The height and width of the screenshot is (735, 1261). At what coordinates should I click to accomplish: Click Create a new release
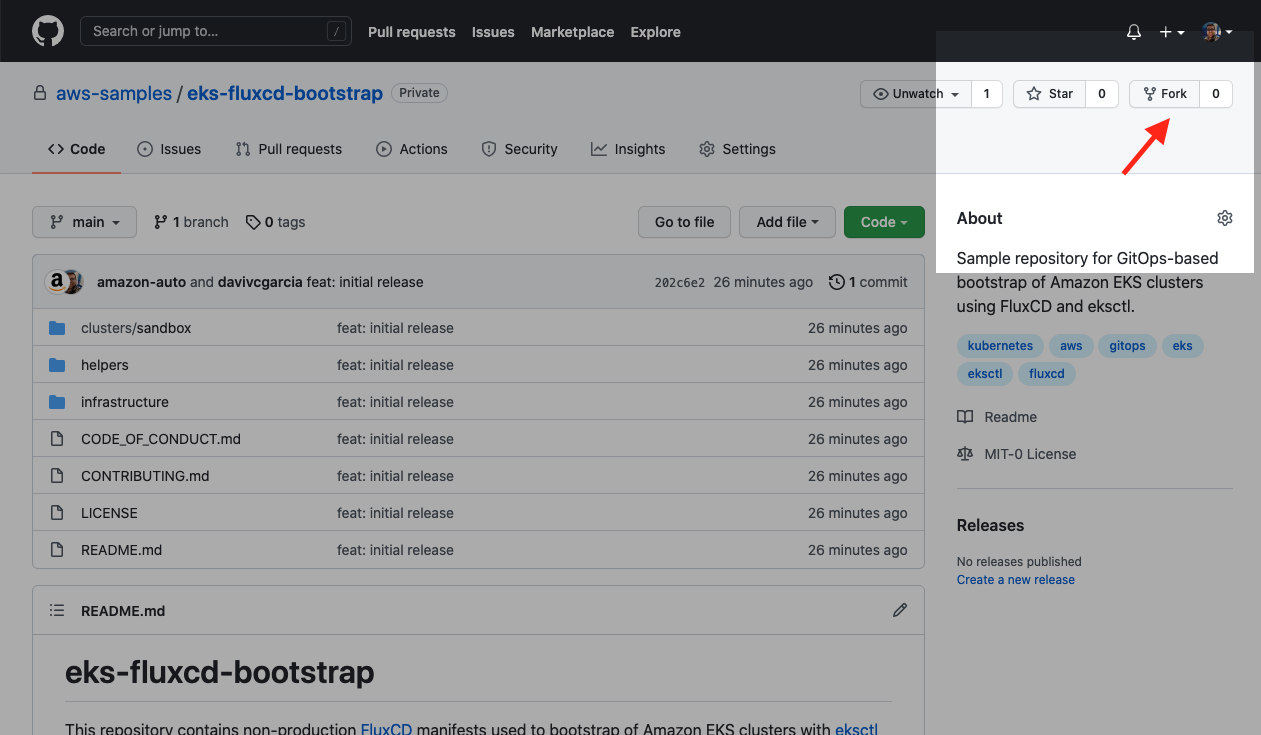pyautogui.click(x=1016, y=580)
